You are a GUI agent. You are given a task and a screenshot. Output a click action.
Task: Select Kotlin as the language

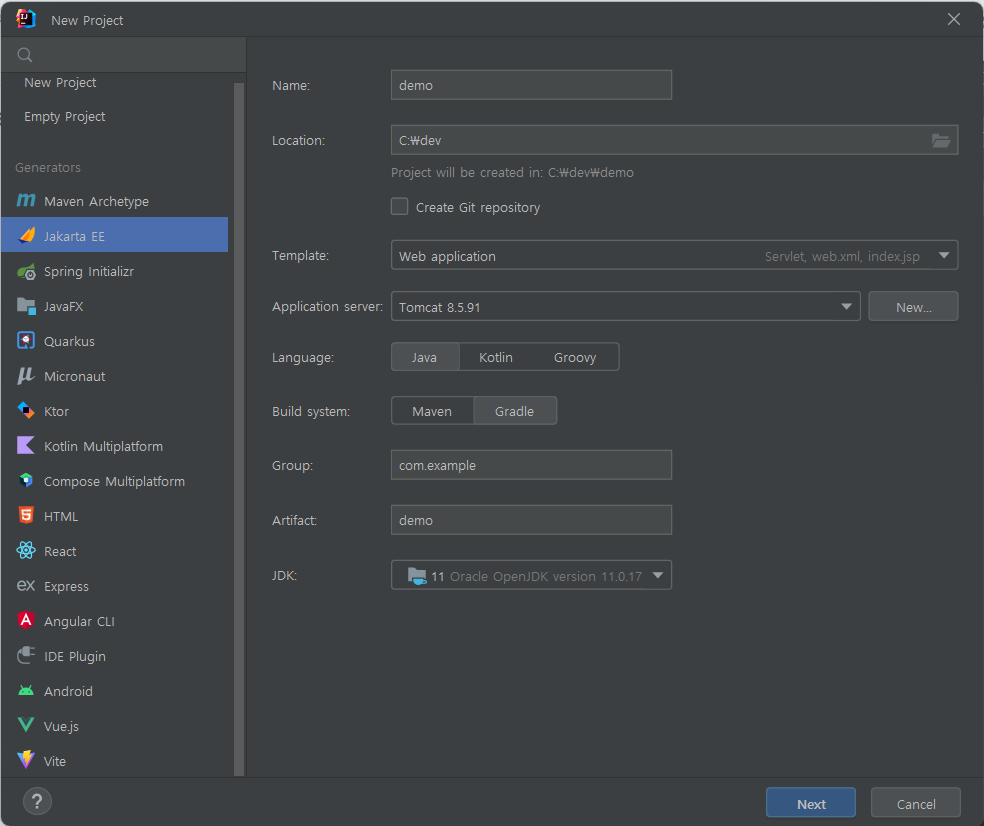[x=496, y=357]
